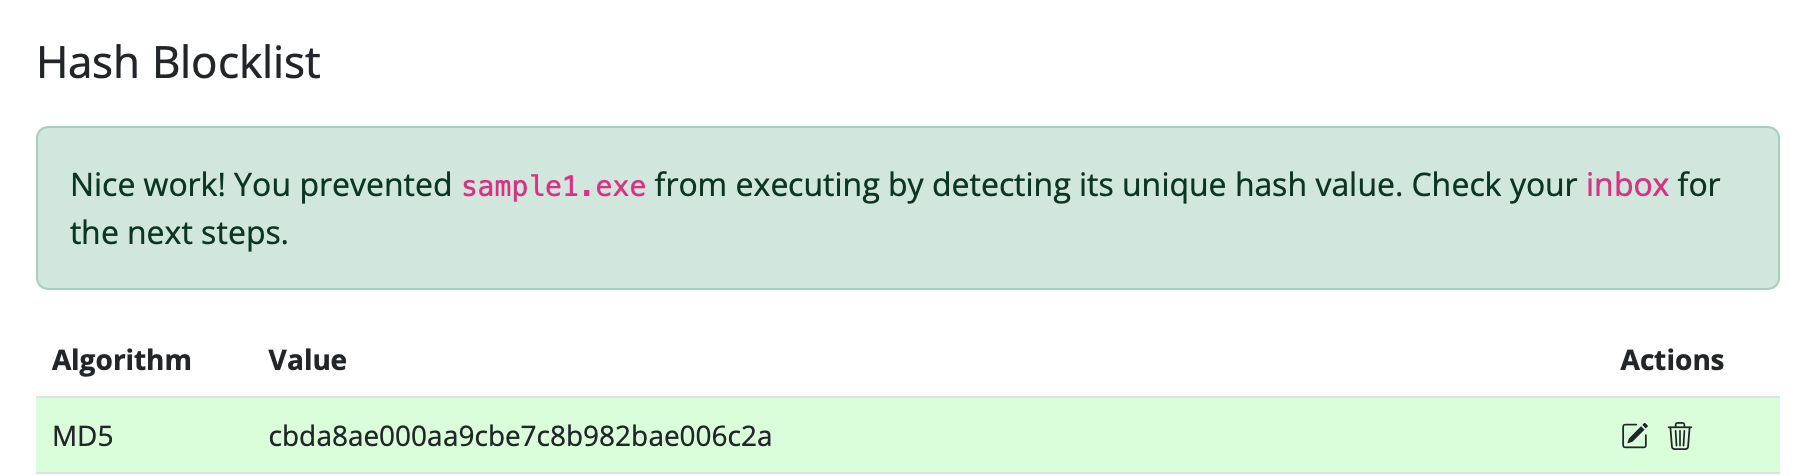Open the inbox link
This screenshot has width=1808, height=476.
point(1627,185)
